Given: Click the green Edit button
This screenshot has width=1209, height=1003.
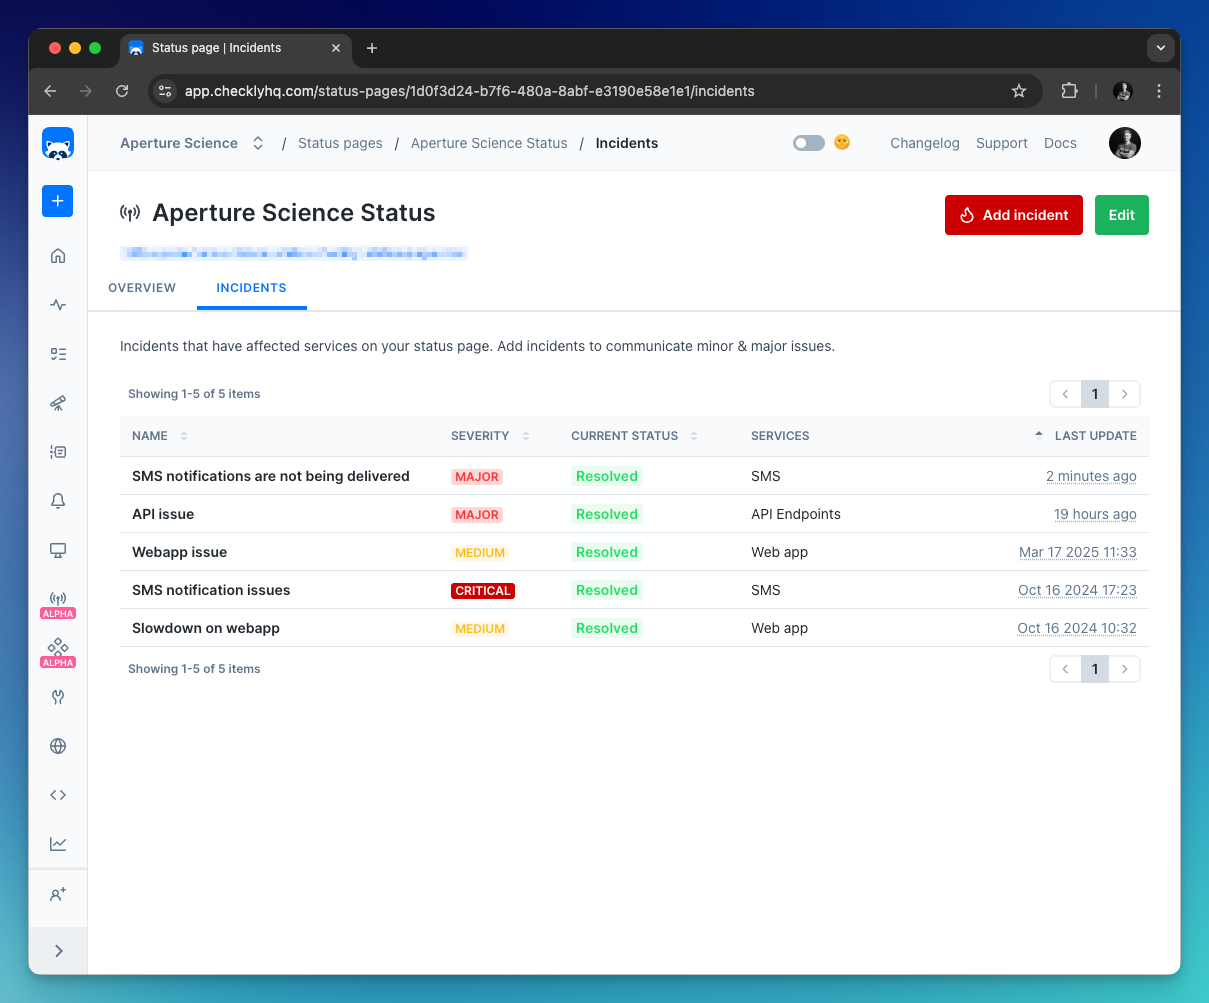Looking at the screenshot, I should click(x=1121, y=215).
